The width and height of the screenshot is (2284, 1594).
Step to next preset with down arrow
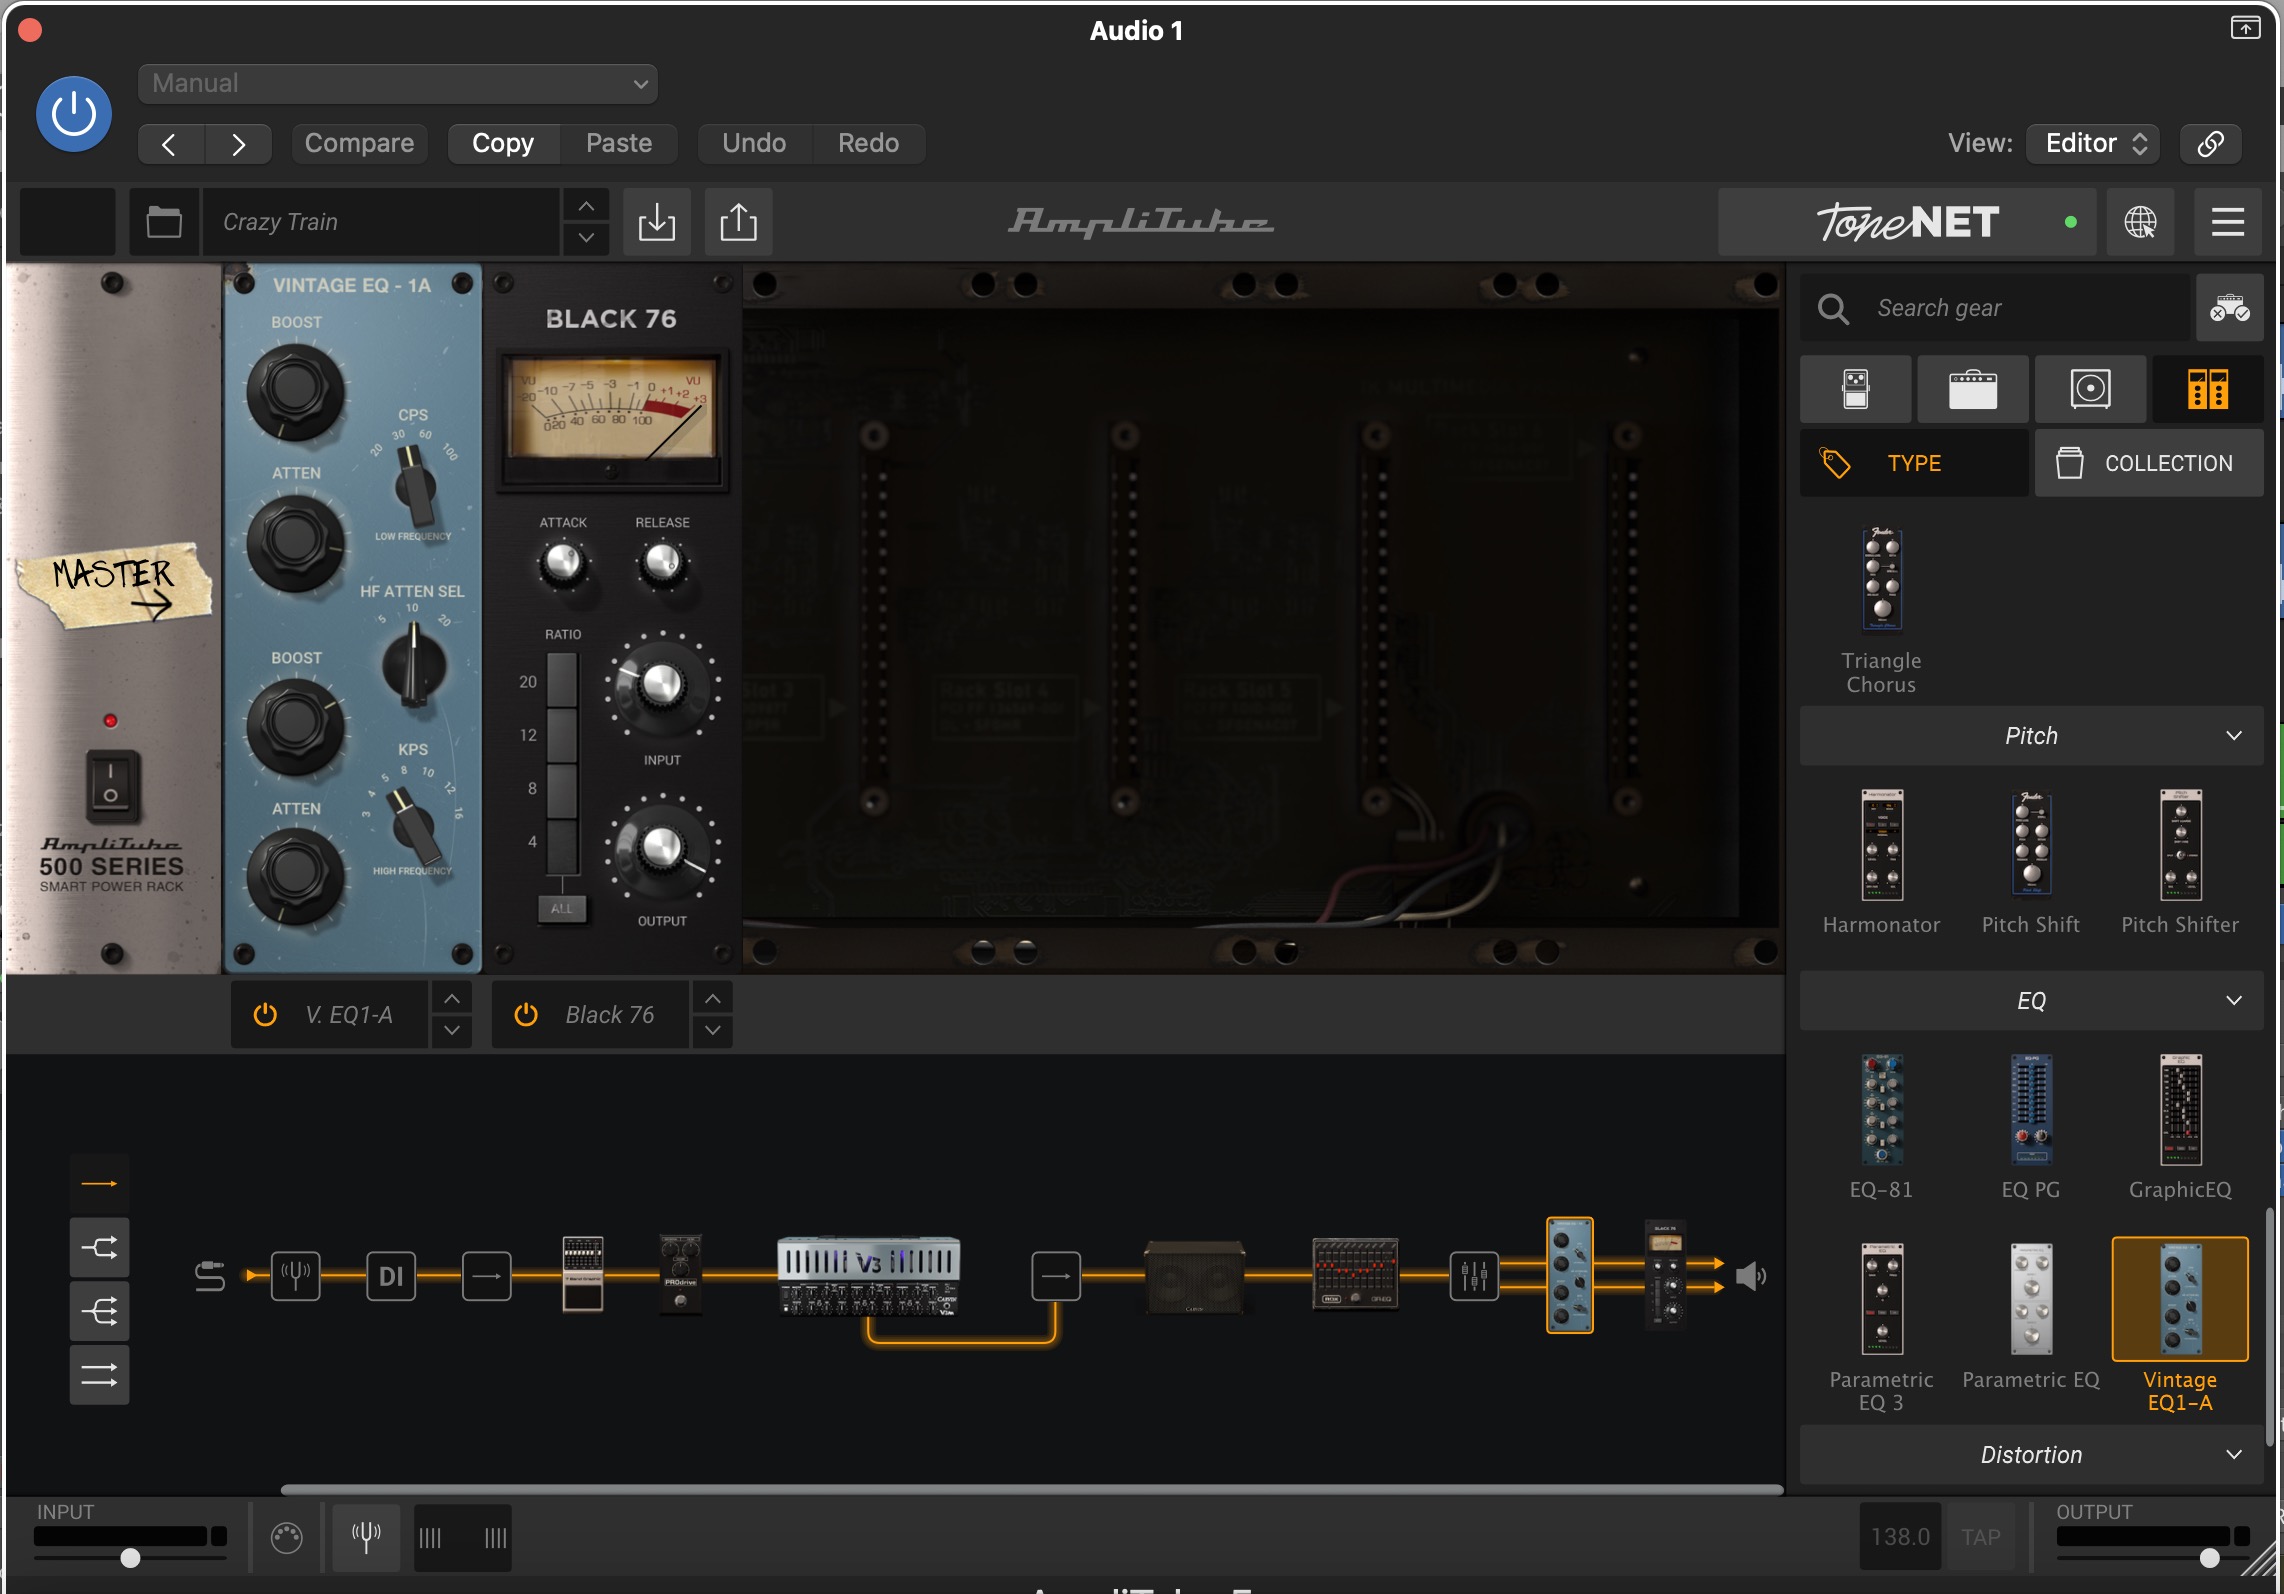click(586, 238)
